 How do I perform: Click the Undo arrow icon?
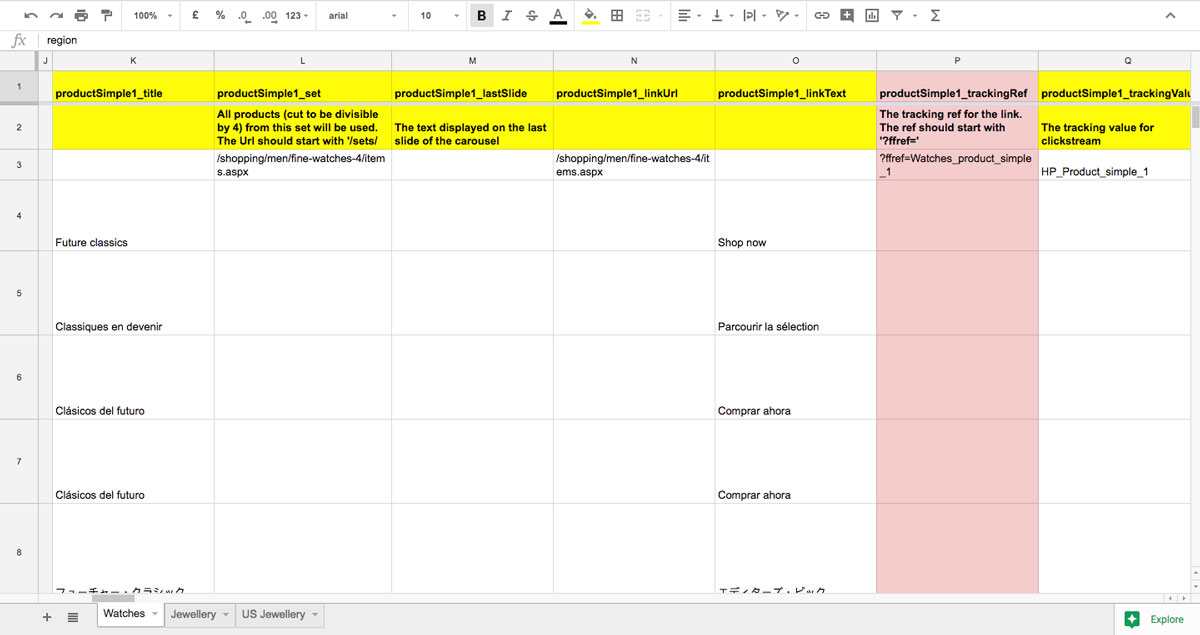(31, 16)
